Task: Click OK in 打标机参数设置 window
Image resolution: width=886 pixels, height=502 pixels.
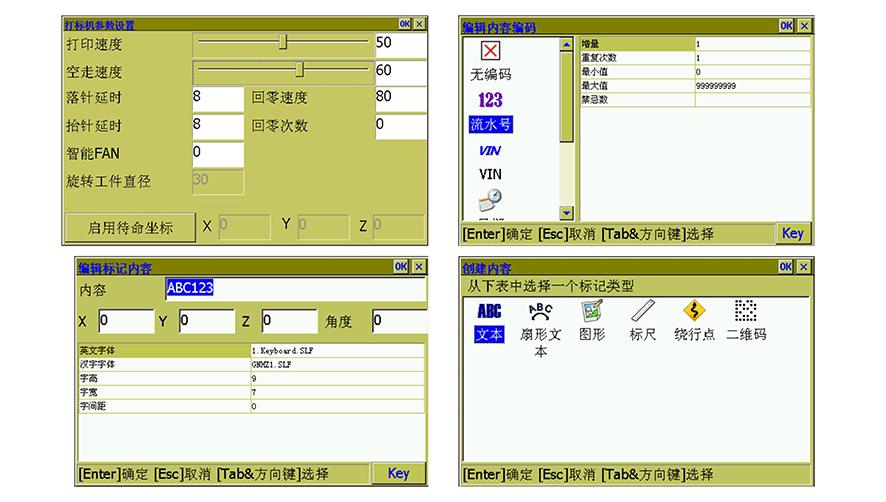Action: coord(405,24)
